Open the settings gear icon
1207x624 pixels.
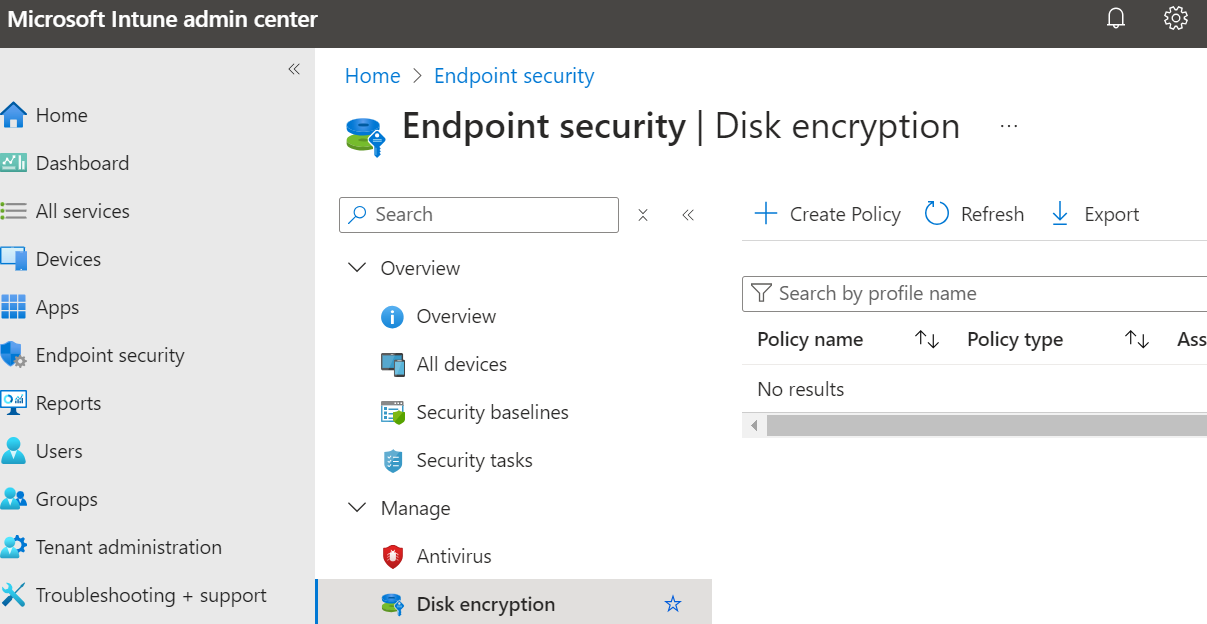pos(1176,19)
